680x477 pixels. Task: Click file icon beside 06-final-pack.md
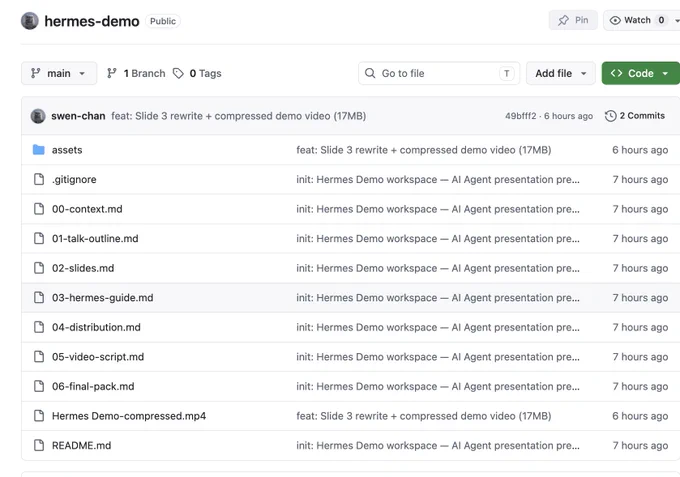[x=39, y=386]
